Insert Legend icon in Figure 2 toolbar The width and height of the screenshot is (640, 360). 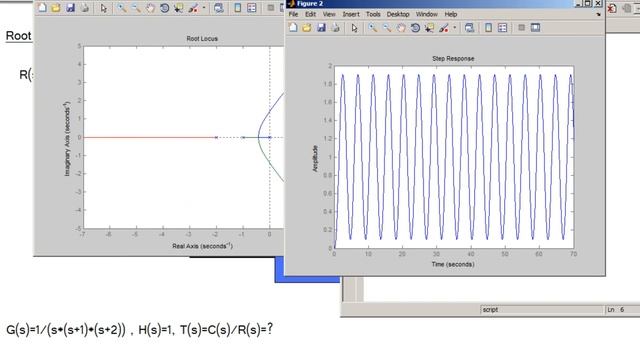[x=502, y=28]
